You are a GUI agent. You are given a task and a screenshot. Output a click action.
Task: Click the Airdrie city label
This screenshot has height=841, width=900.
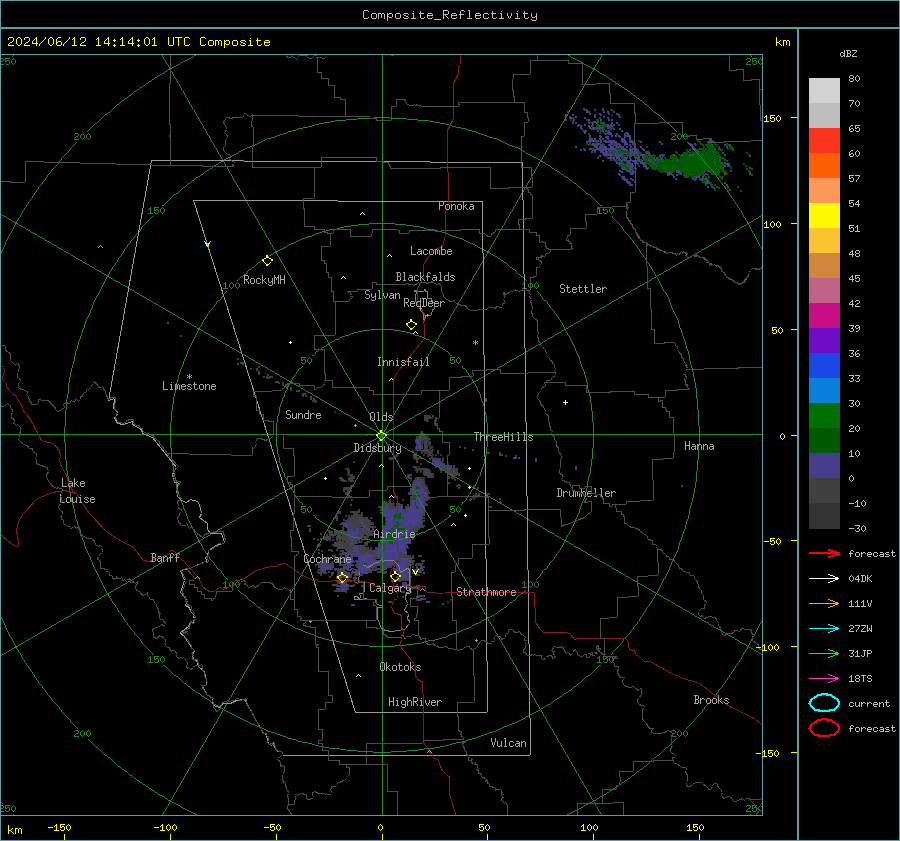click(394, 534)
